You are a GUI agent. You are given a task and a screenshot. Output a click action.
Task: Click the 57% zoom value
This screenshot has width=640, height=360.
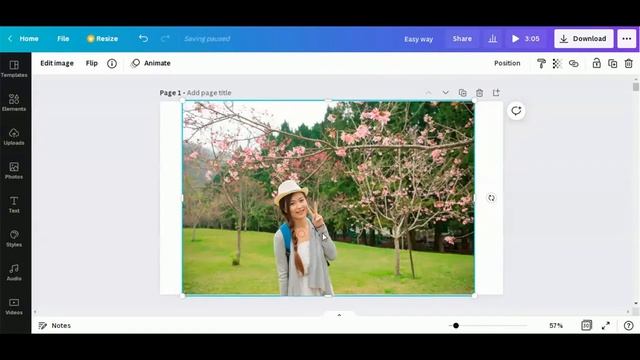pyautogui.click(x=556, y=325)
